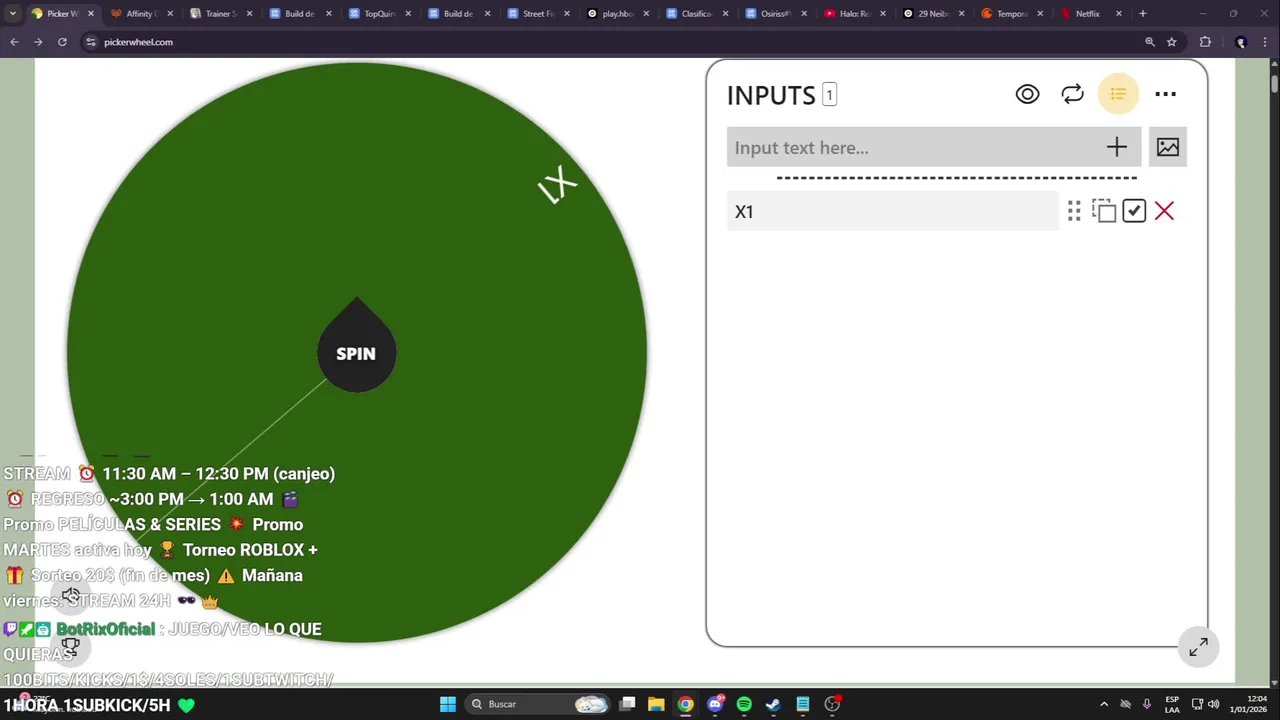Click the microphone tray icon
Screen dimensions: 1280x720
pyautogui.click(x=1147, y=704)
